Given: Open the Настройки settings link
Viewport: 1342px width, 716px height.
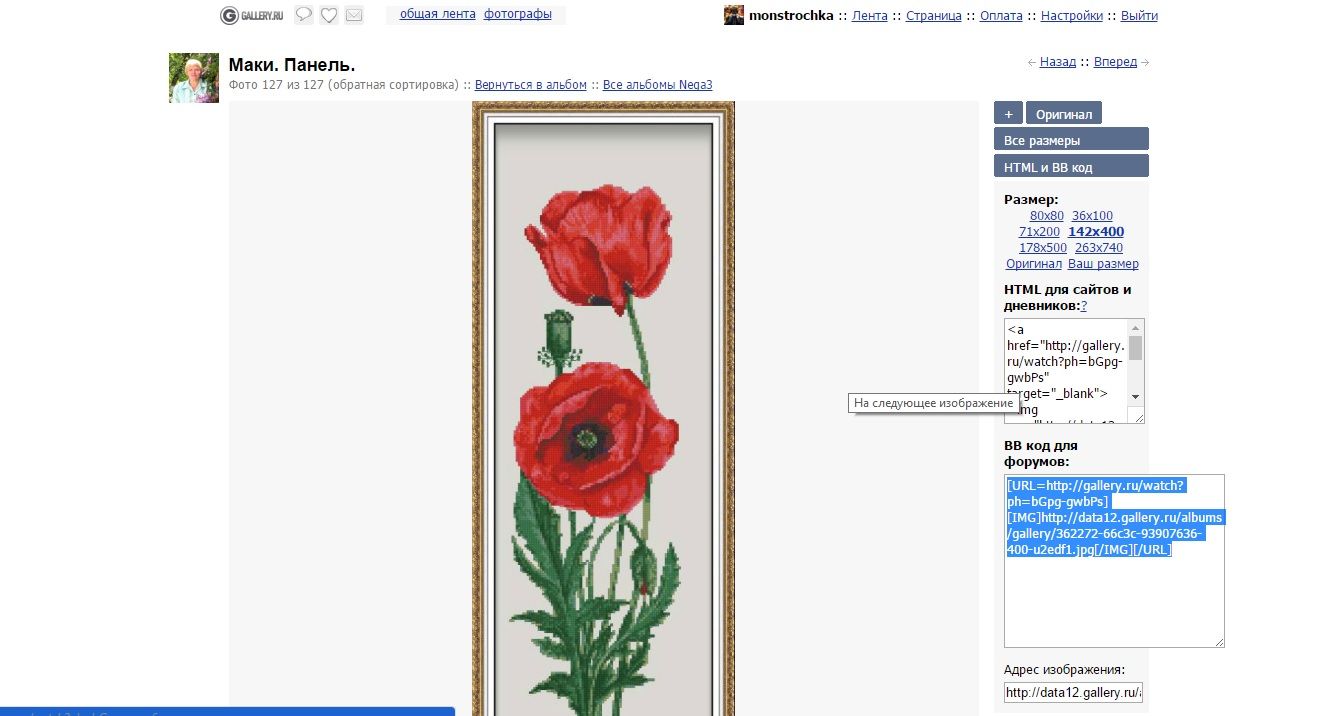Looking at the screenshot, I should 1072,16.
